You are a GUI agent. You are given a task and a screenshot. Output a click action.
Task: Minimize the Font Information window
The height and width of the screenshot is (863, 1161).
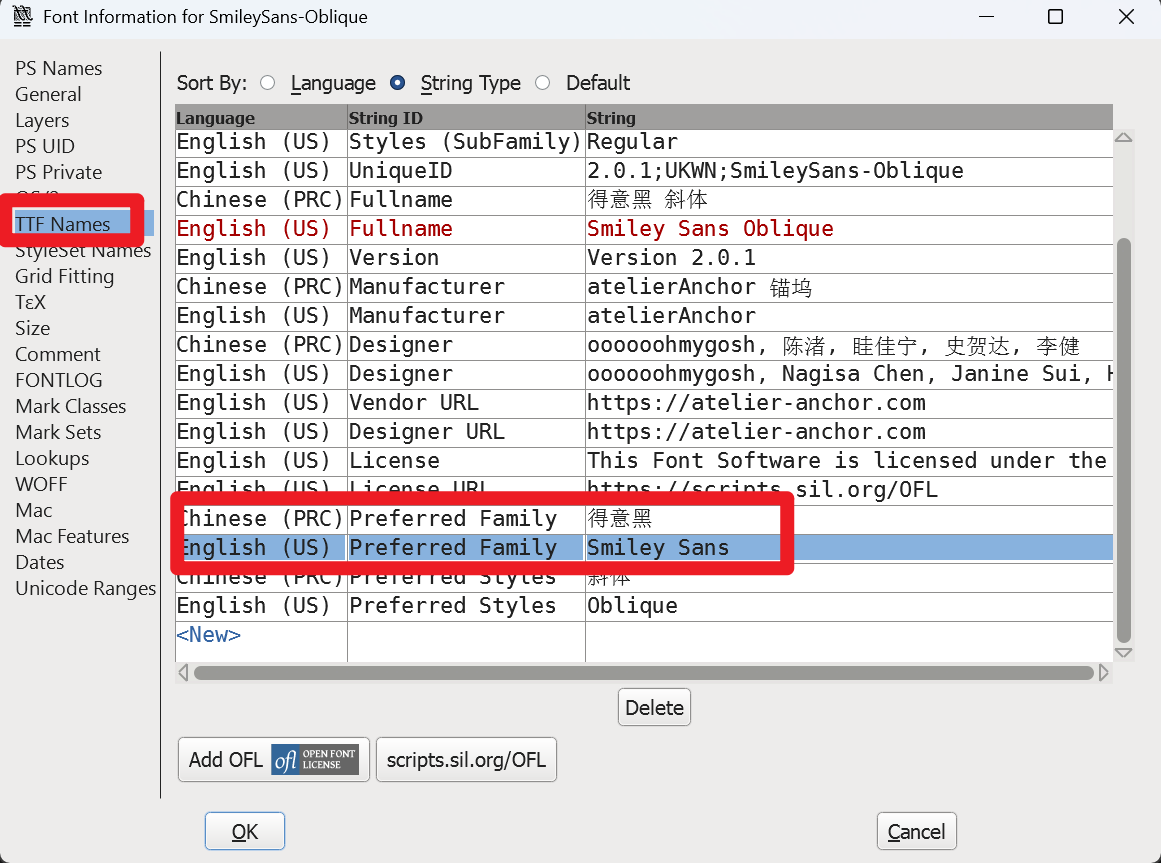click(x=986, y=16)
